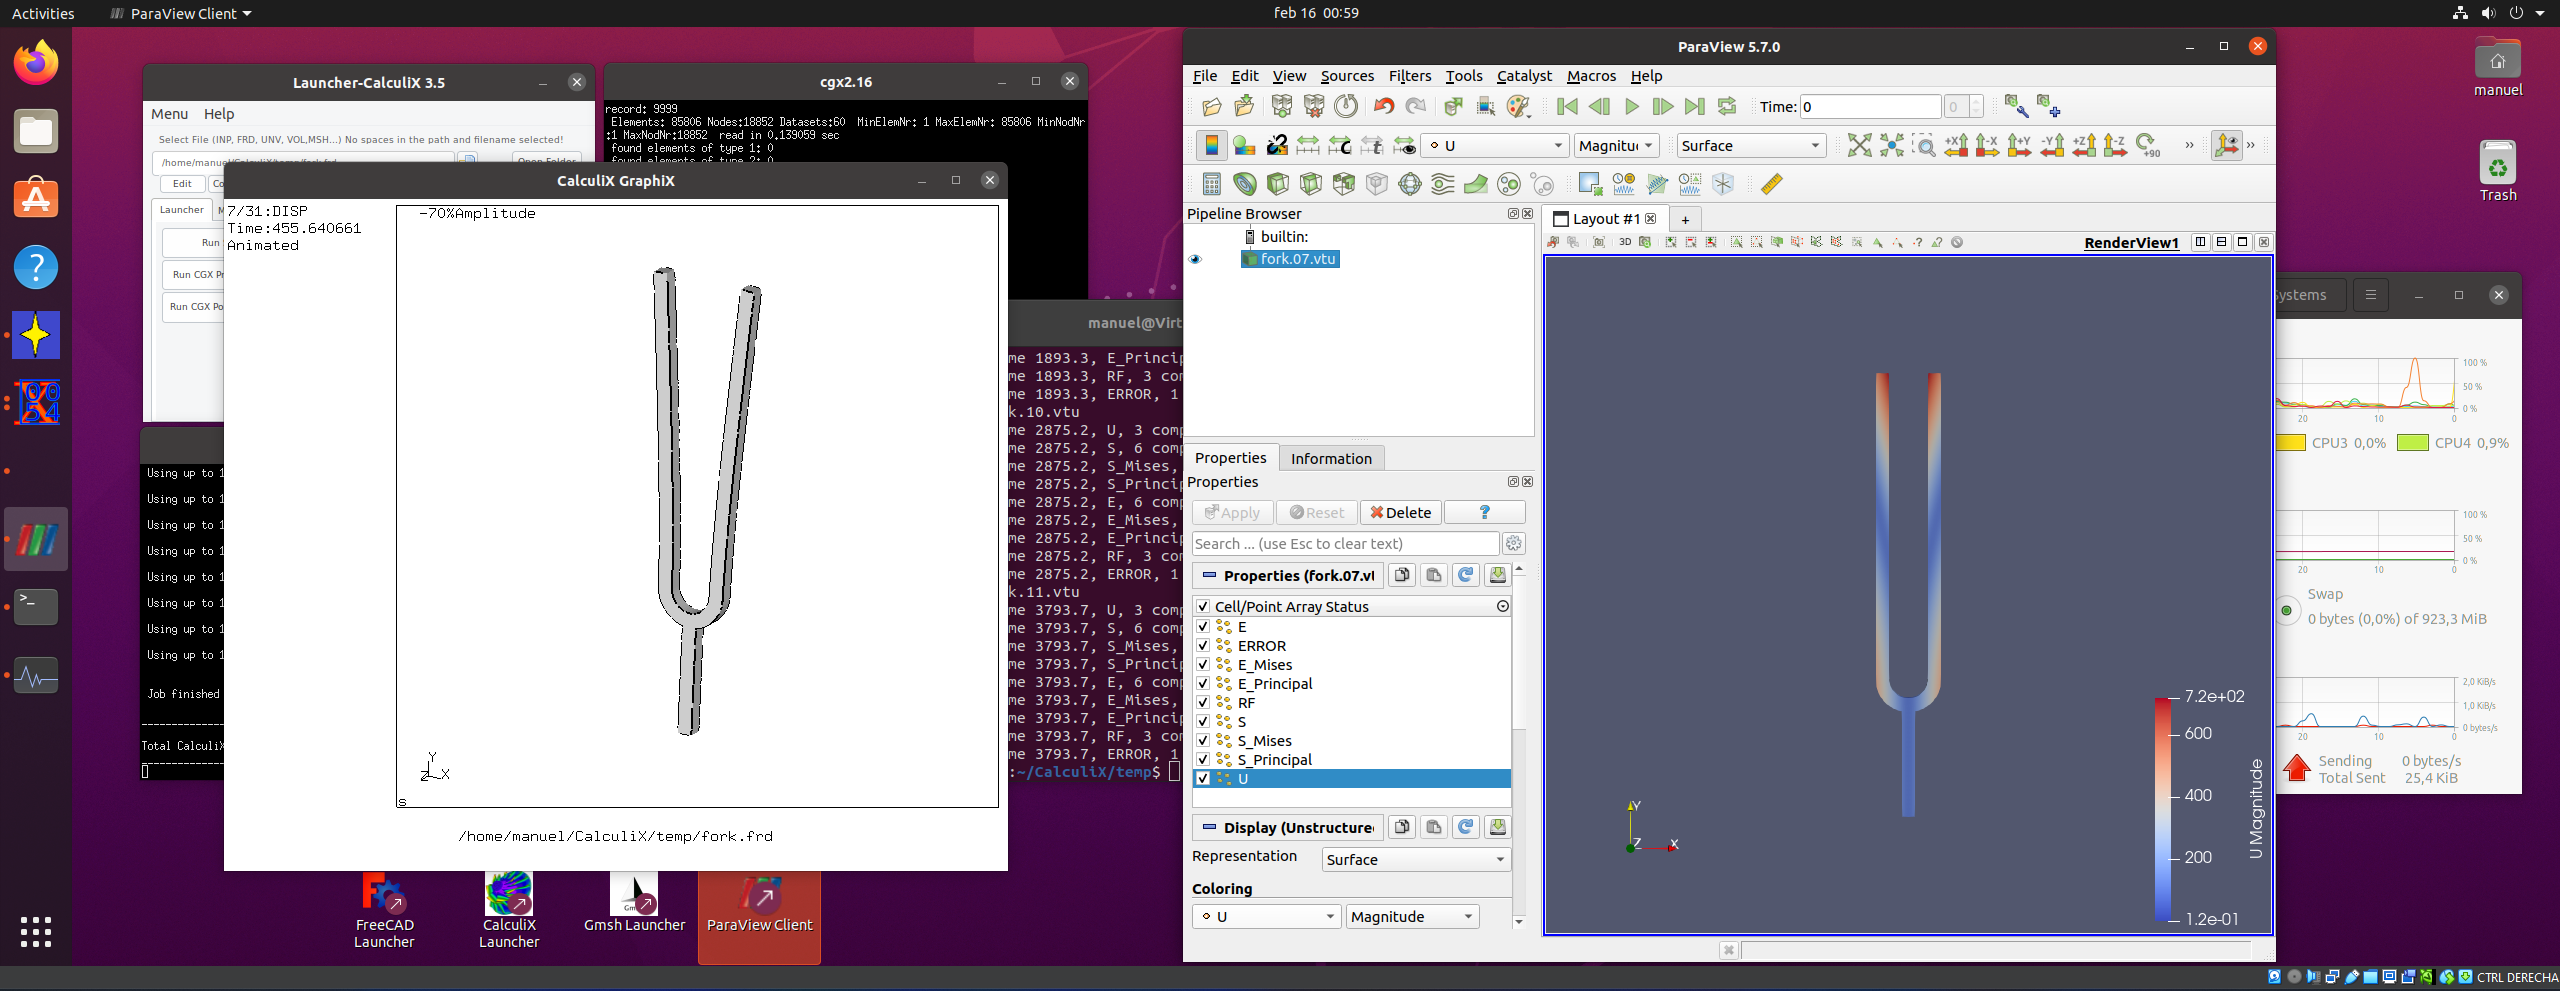
Task: Click the Threshold filter icon
Action: (1344, 184)
